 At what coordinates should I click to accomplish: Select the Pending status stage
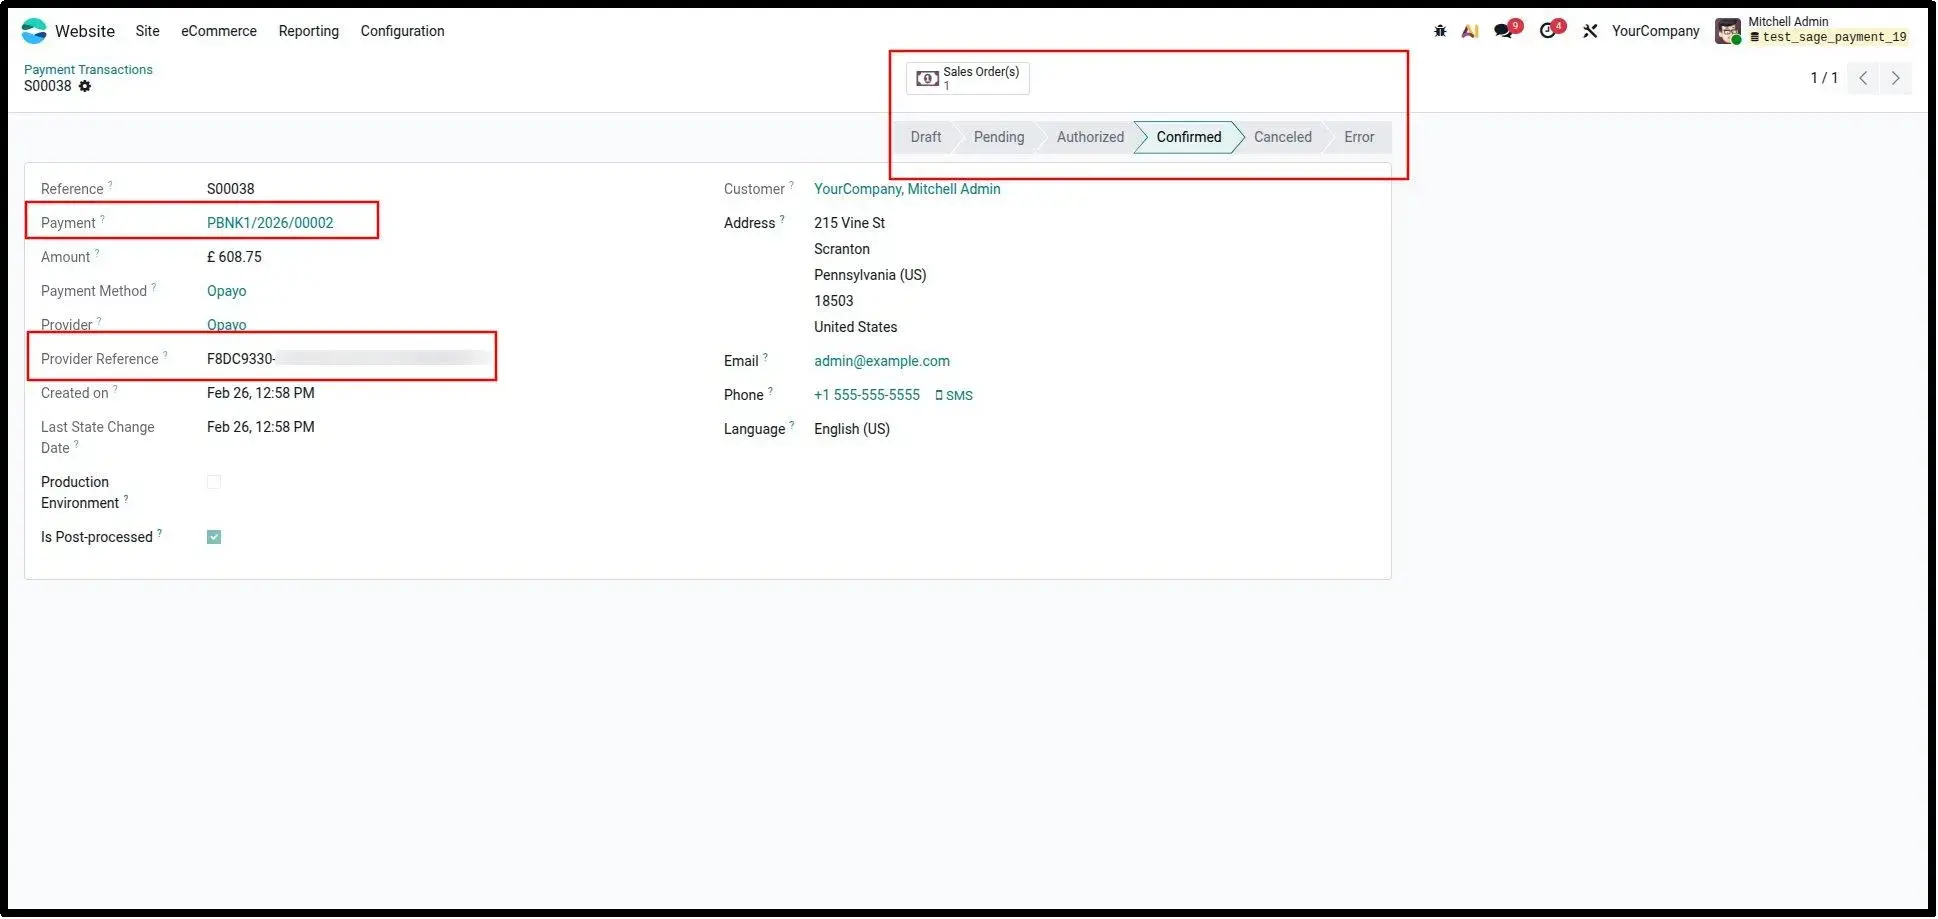999,137
